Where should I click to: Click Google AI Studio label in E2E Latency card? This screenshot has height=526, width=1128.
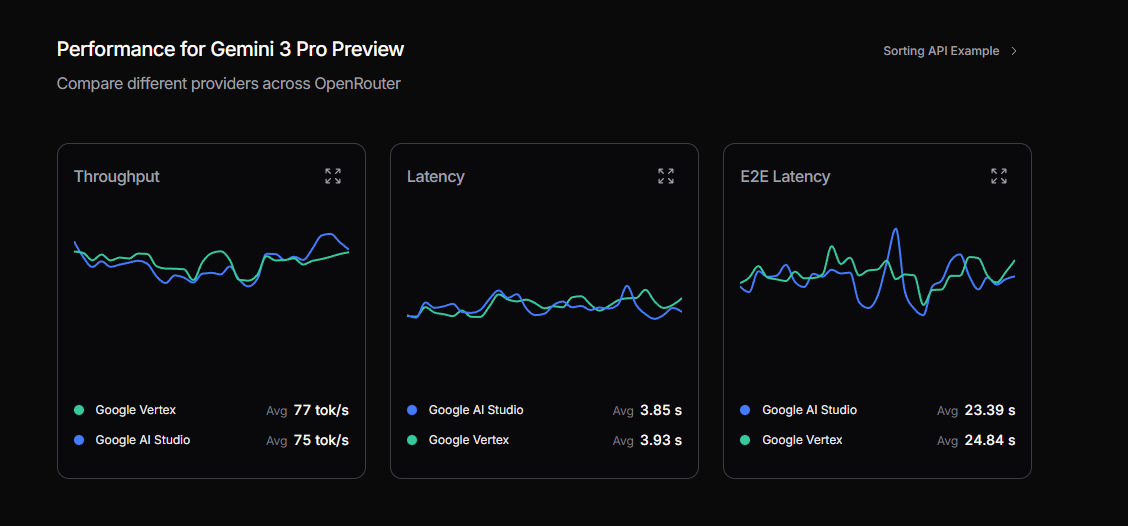[809, 410]
